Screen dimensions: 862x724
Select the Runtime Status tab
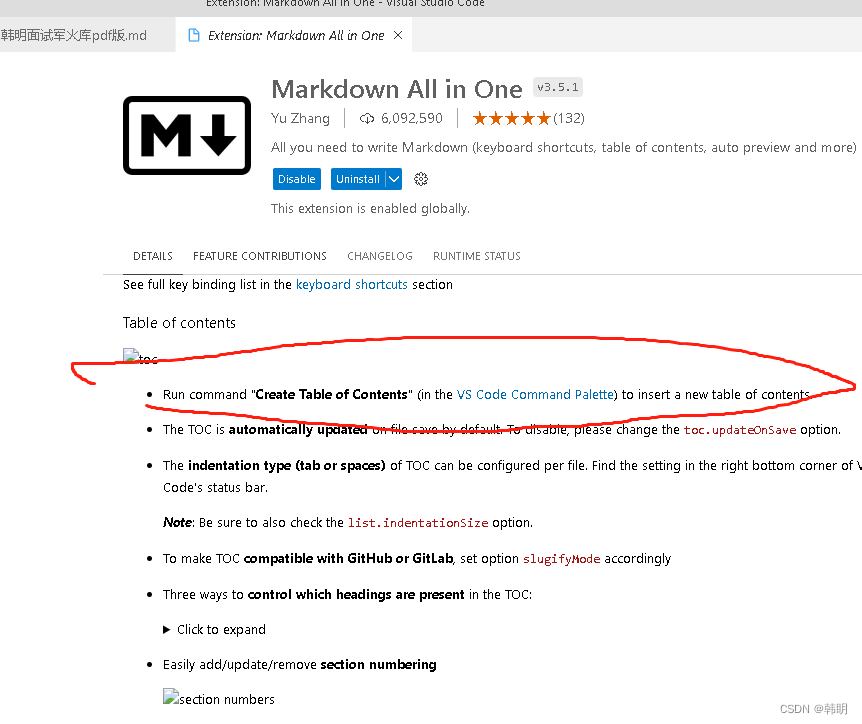click(x=477, y=256)
